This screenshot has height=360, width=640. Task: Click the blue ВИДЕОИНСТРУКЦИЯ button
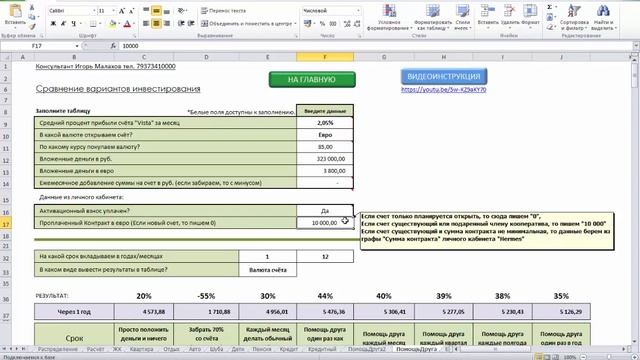[444, 76]
